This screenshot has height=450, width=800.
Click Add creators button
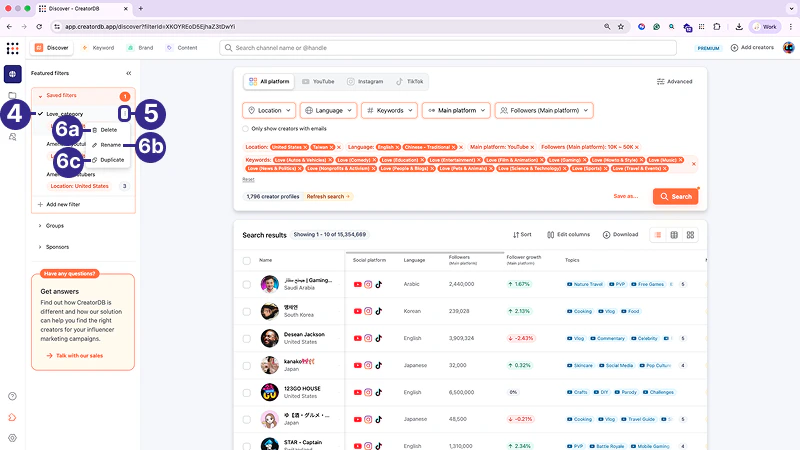pyautogui.click(x=752, y=47)
